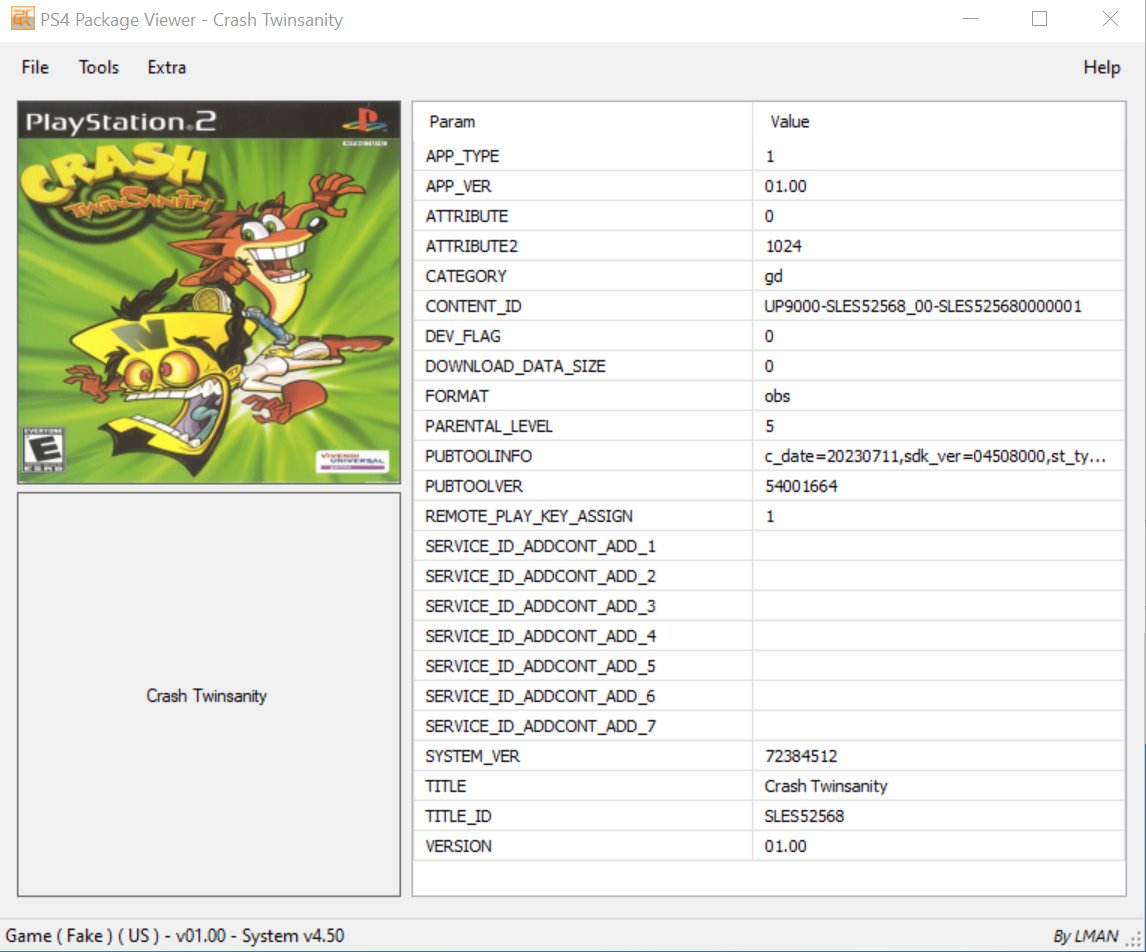Click the window resize grip in status bar
The height and width of the screenshot is (952, 1146).
point(1134,938)
